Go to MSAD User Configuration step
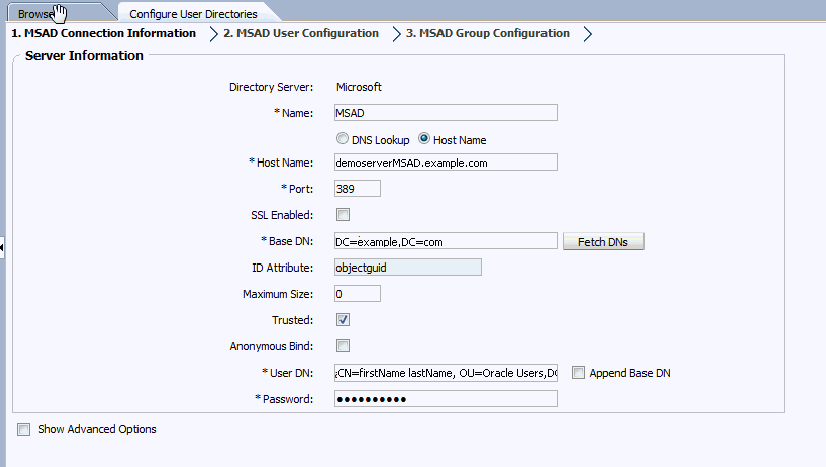The image size is (826, 467). pyautogui.click(x=301, y=33)
